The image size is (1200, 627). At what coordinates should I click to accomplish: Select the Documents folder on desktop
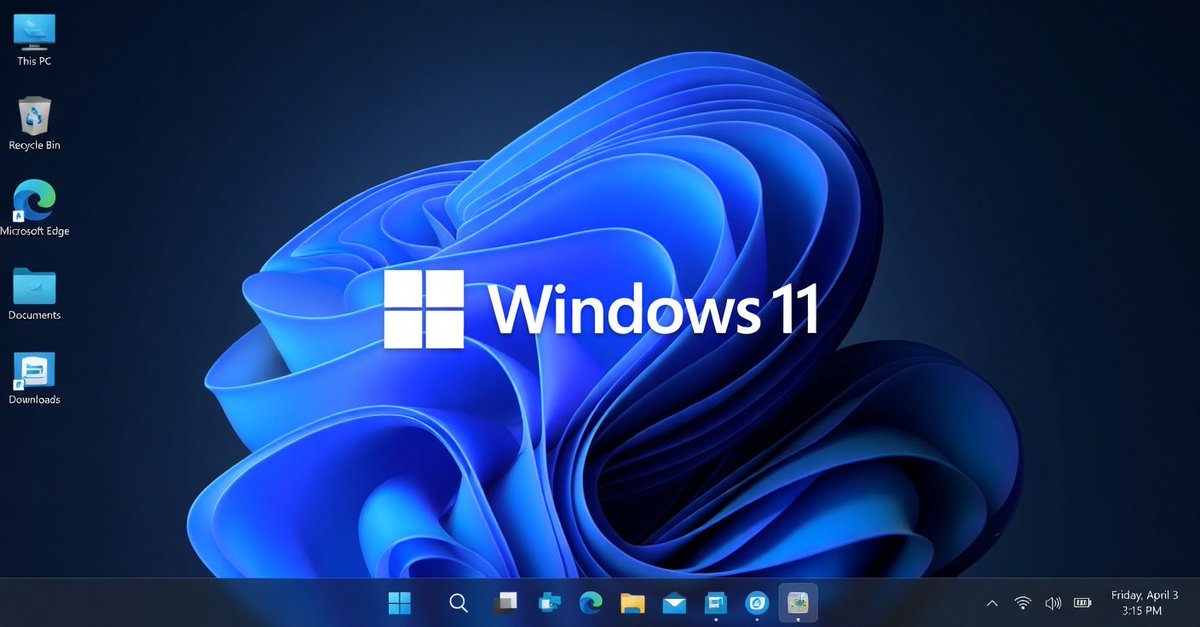[34, 294]
